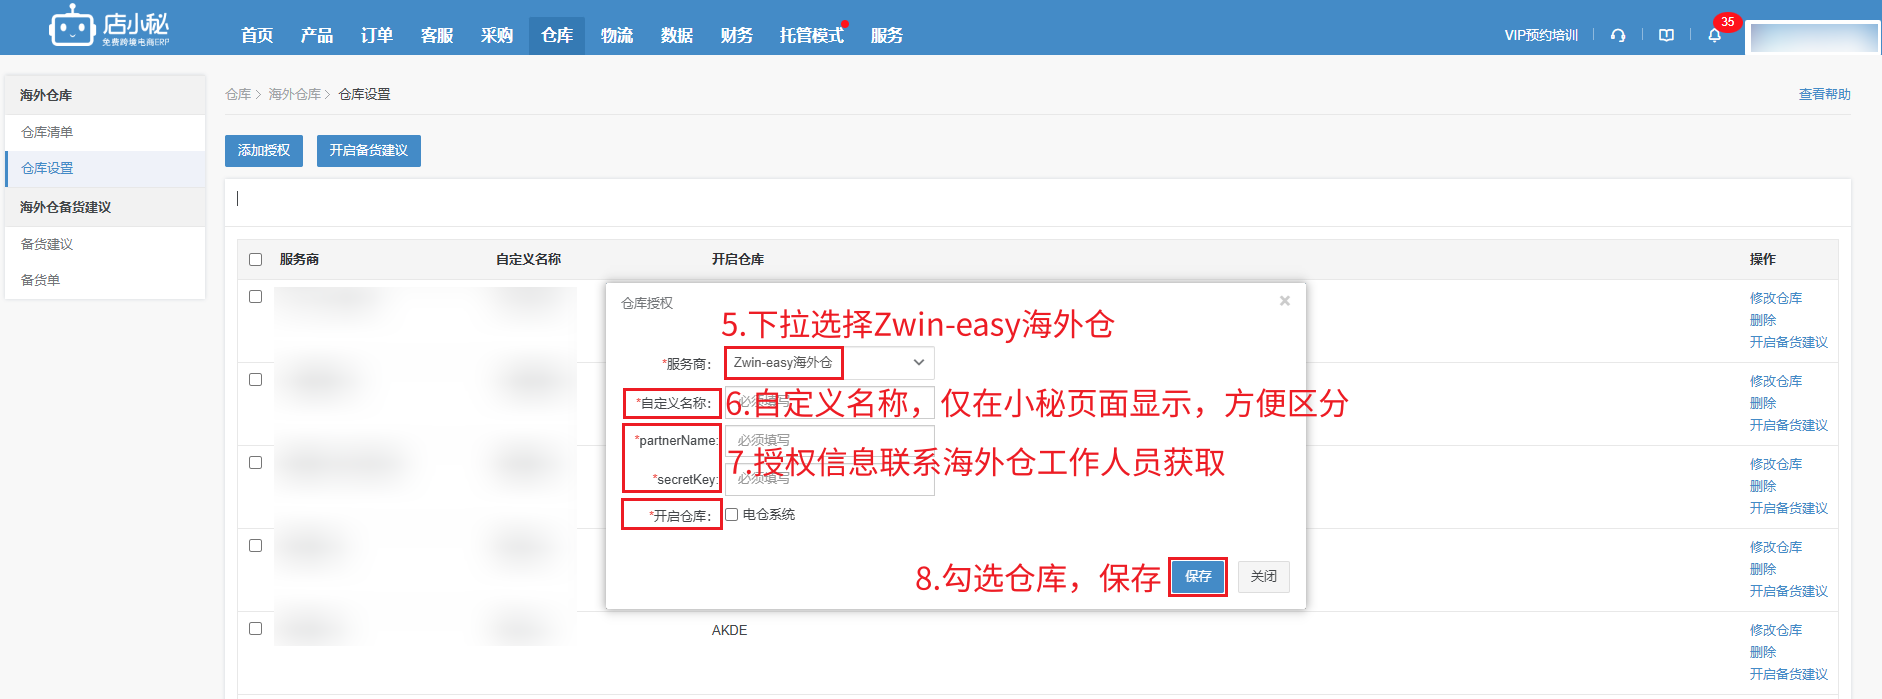Click the 店小秘 robot logo
This screenshot has height=699, width=1882.
110,26
